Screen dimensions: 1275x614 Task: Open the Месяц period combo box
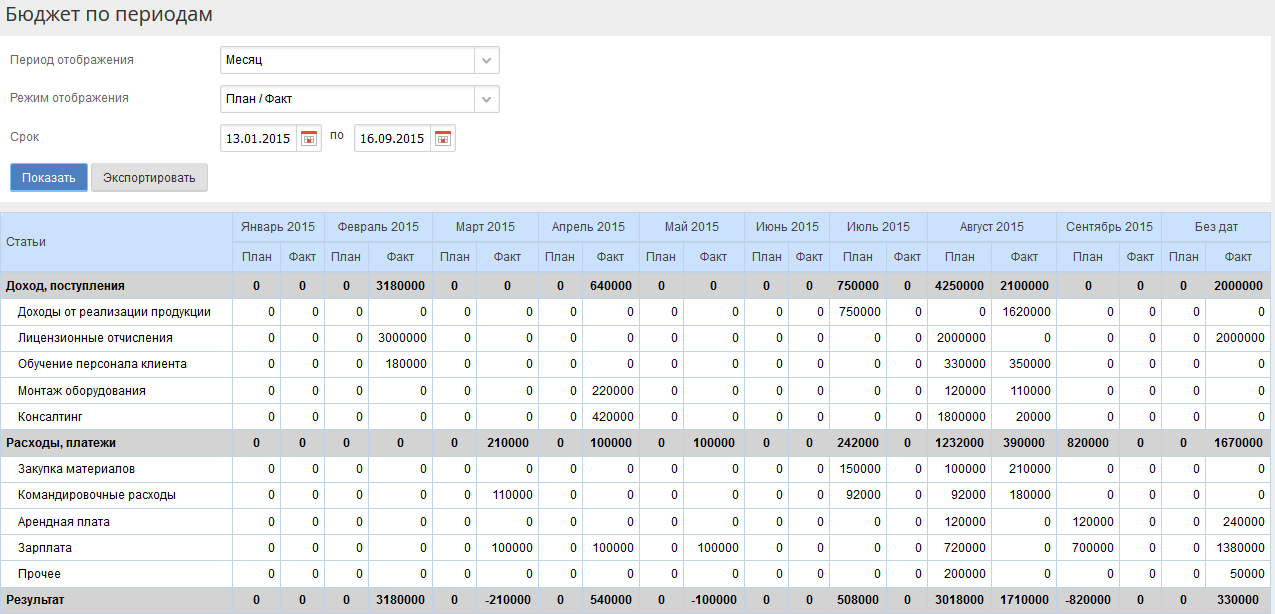[x=347, y=60]
